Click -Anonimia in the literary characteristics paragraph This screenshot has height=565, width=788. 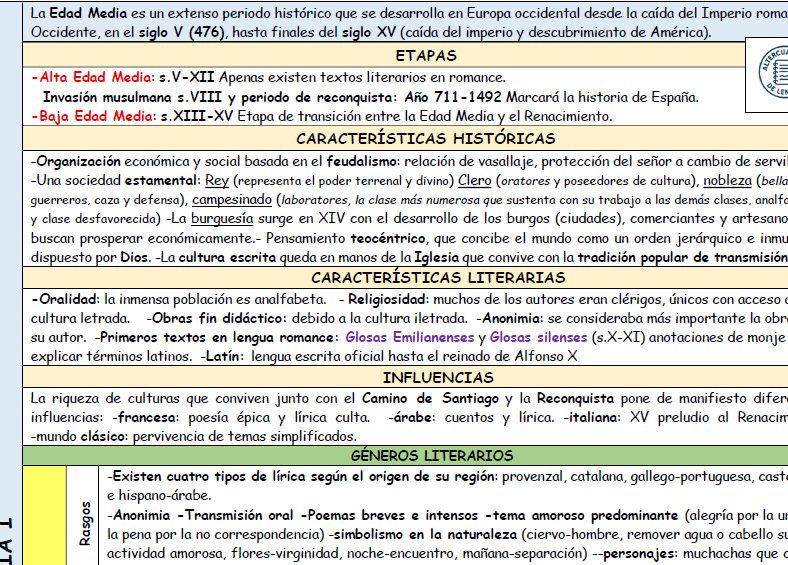[x=508, y=318]
